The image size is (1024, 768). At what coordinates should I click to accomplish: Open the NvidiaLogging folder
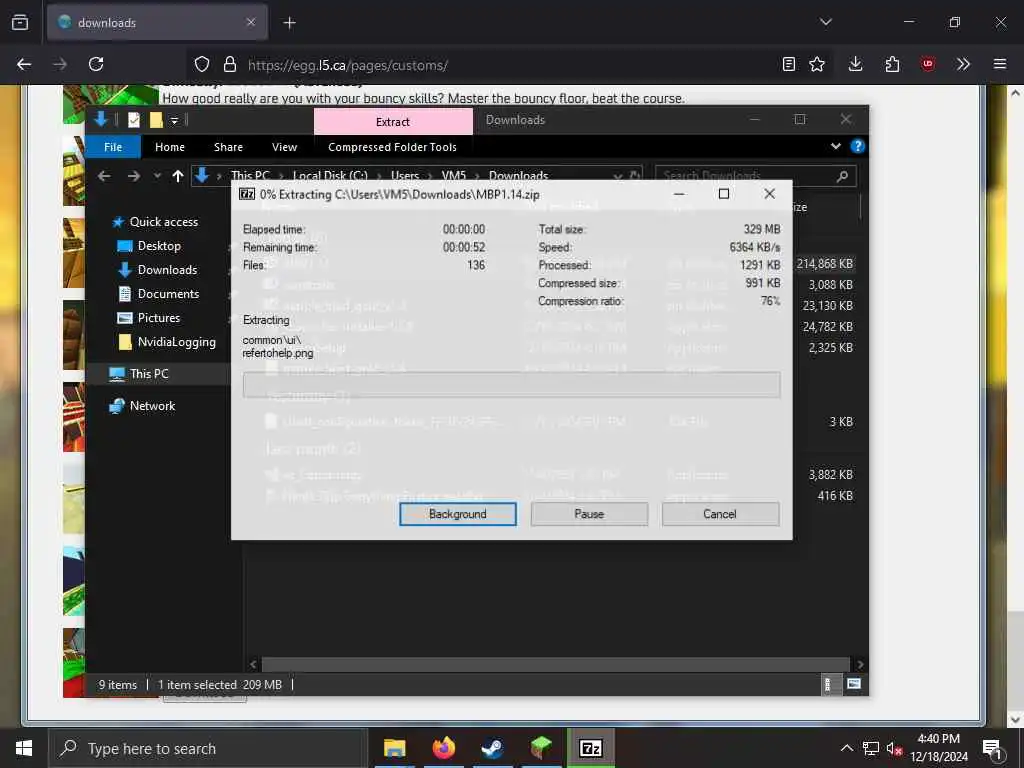(x=176, y=342)
